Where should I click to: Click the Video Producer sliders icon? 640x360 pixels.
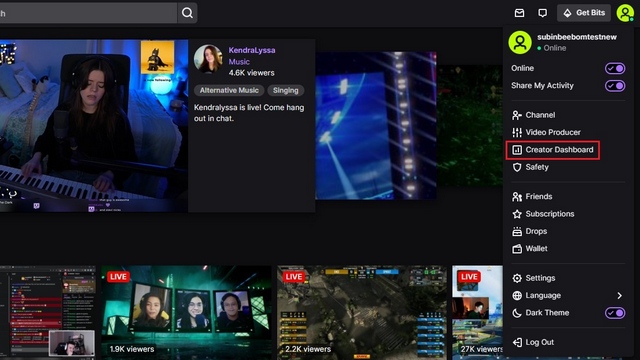coord(517,132)
